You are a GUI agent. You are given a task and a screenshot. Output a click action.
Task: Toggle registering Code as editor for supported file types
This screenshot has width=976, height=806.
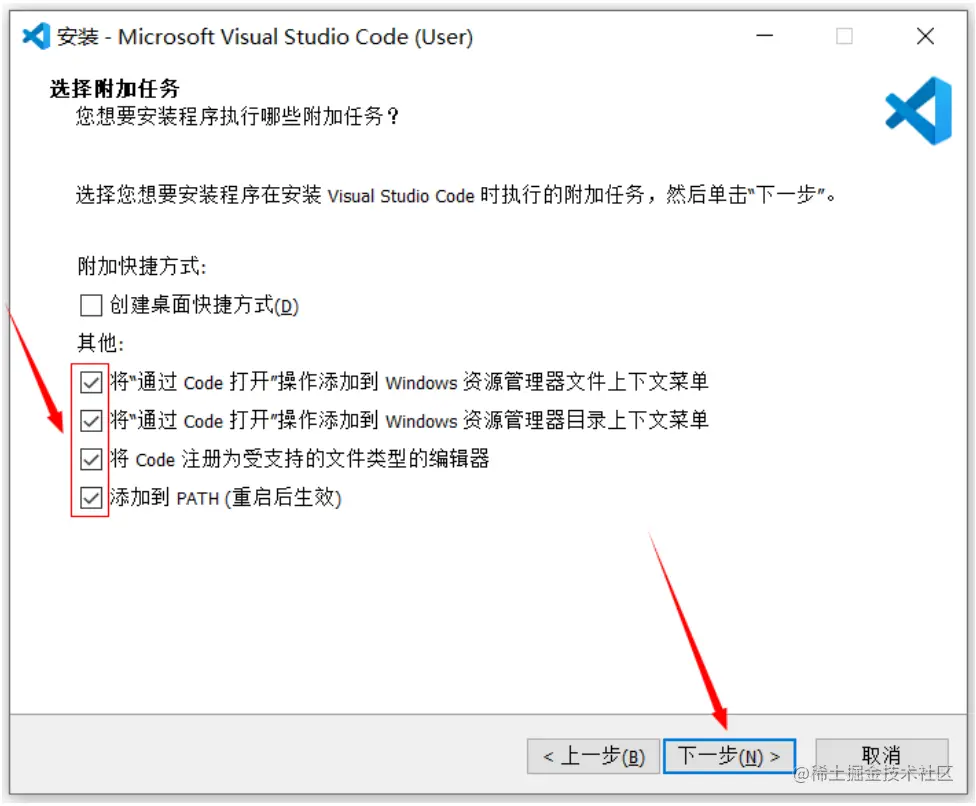pyautogui.click(x=91, y=459)
